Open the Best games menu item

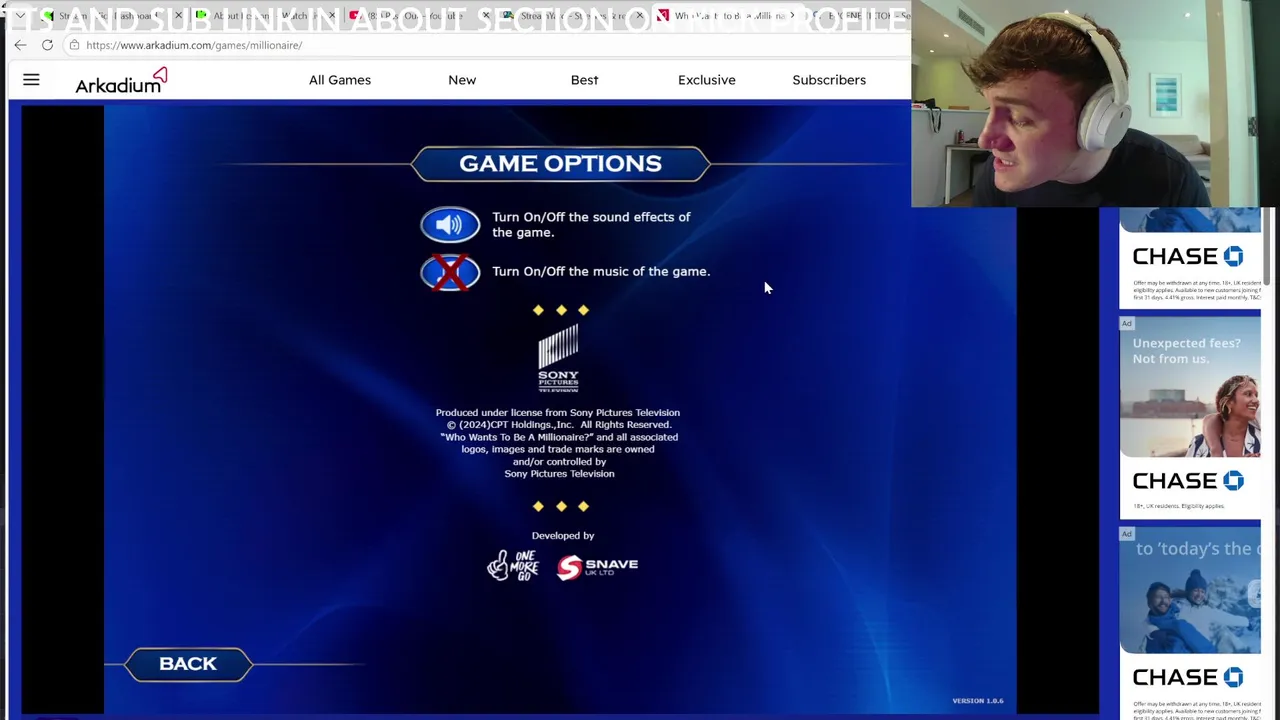(584, 80)
